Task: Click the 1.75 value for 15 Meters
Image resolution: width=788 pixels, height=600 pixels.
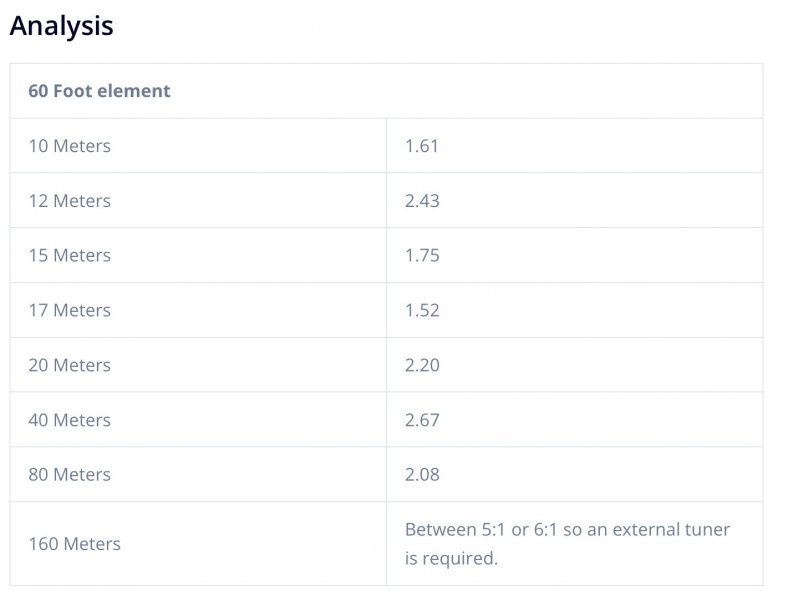Action: [x=422, y=256]
